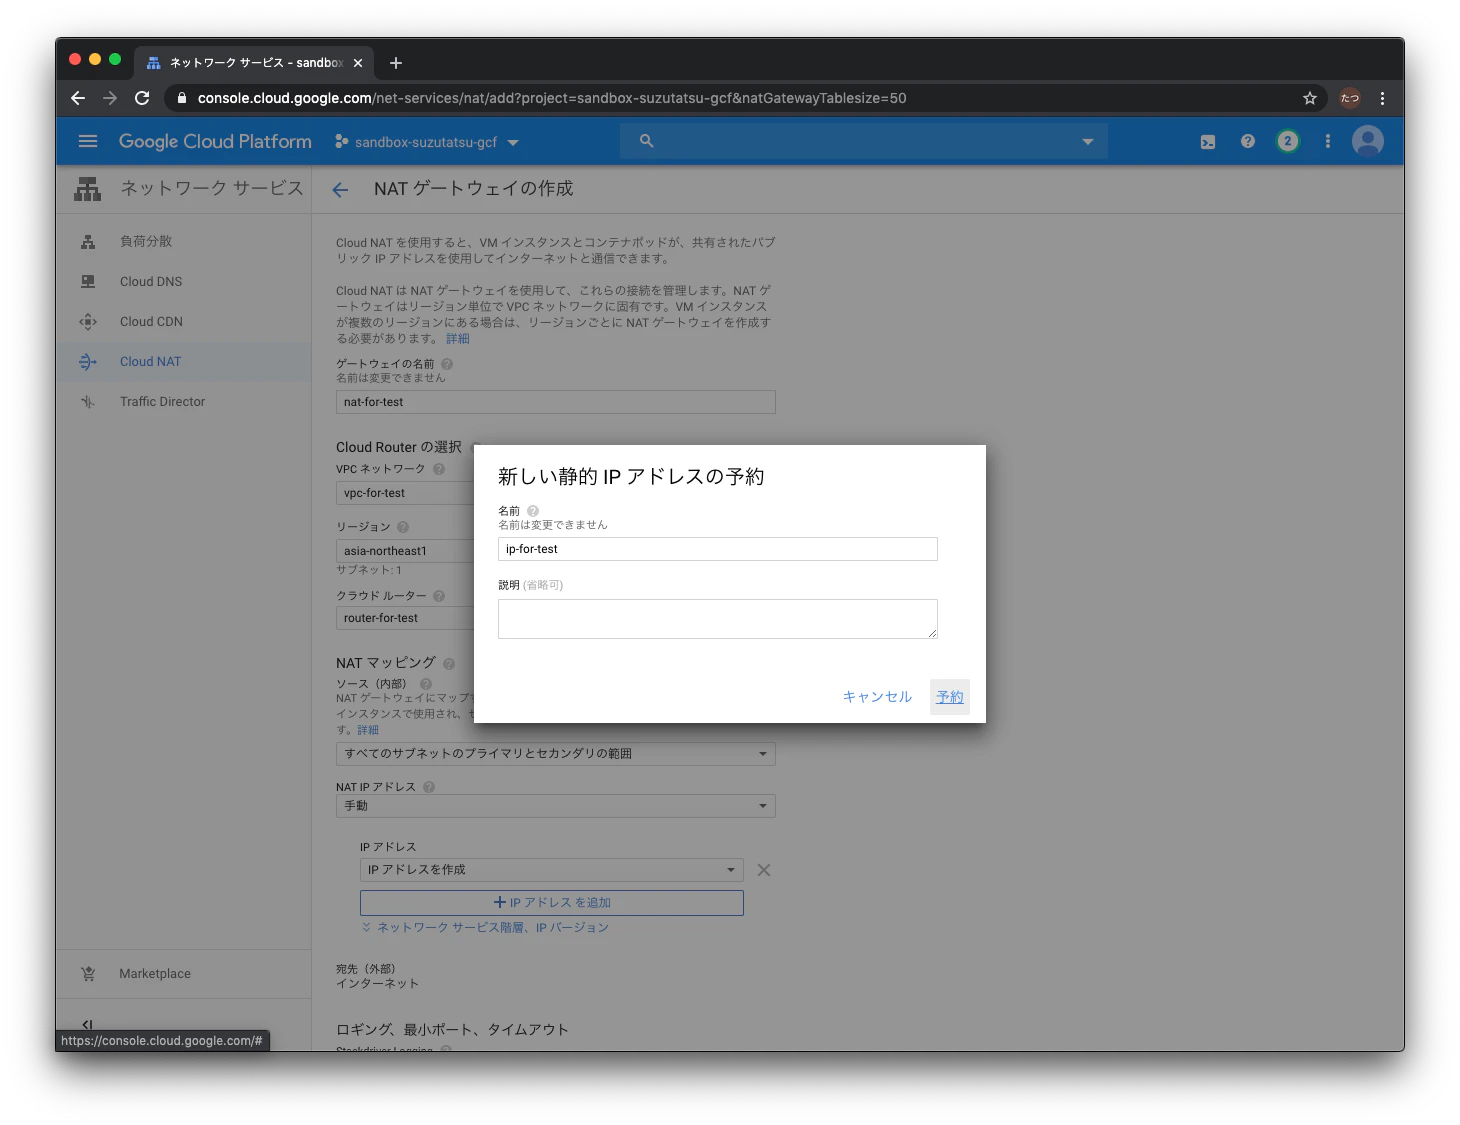The height and width of the screenshot is (1125, 1460).
Task: Click the browser reload button
Action: [142, 98]
